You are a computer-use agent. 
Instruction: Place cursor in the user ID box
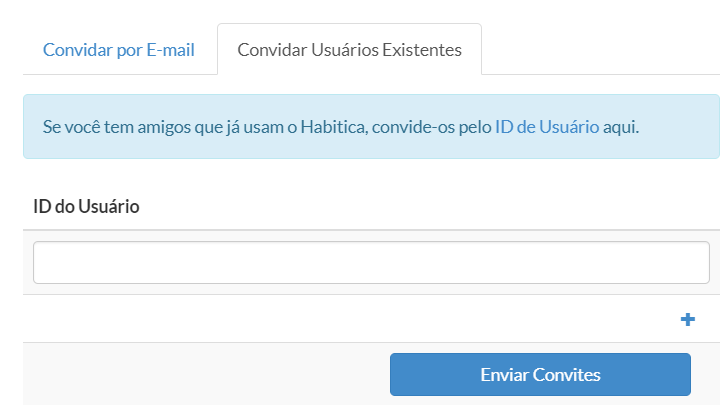(x=371, y=262)
